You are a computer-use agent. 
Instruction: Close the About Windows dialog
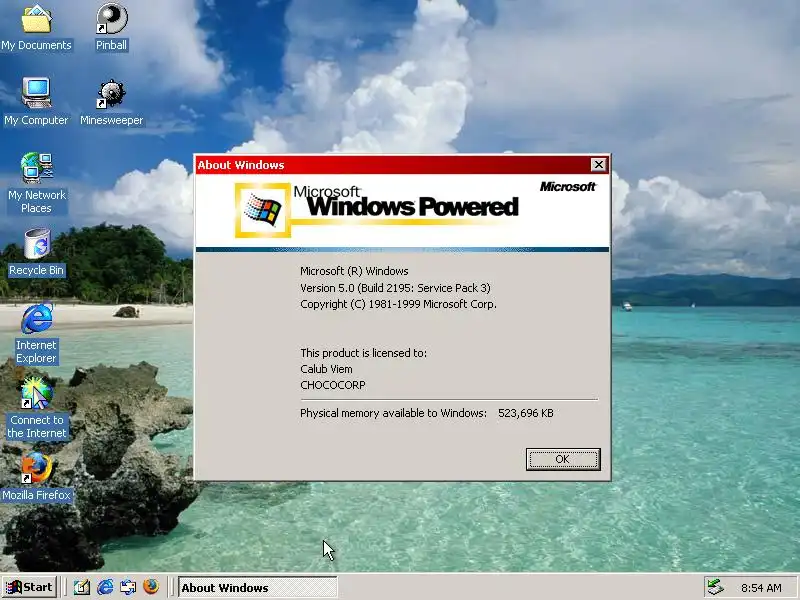click(598, 165)
